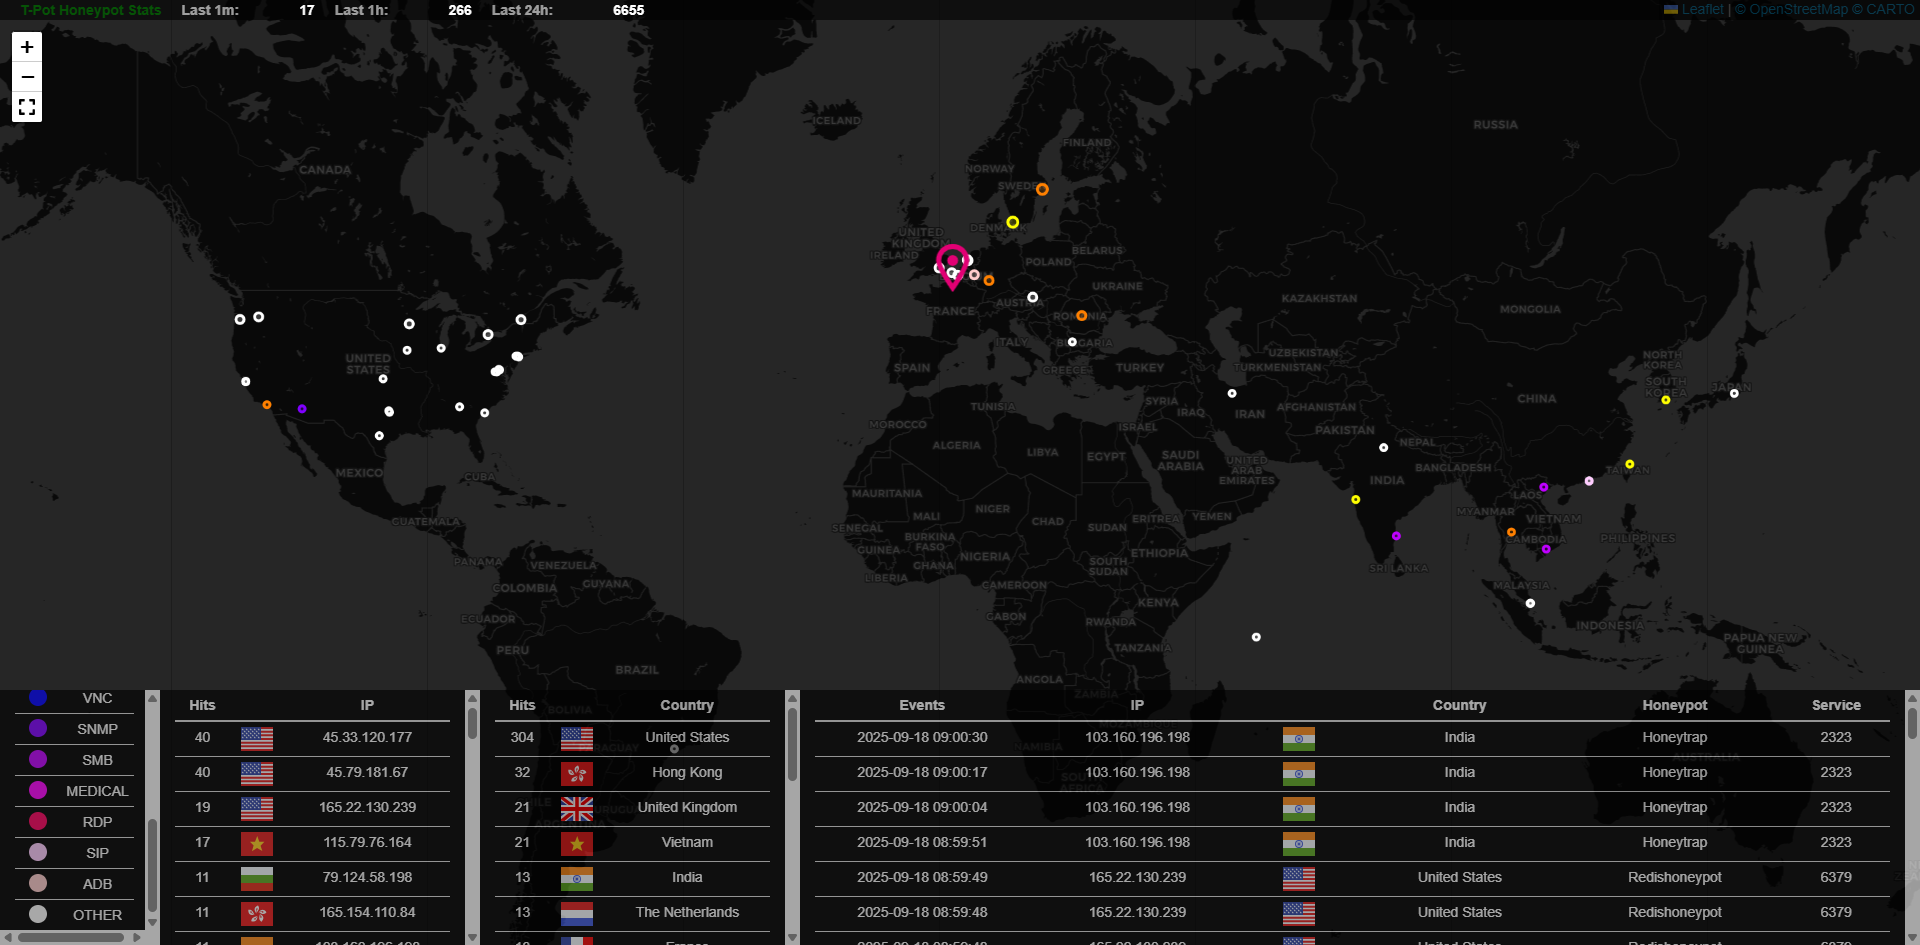
Task: Open the OpenStreetMap attribution link
Action: tap(1798, 9)
